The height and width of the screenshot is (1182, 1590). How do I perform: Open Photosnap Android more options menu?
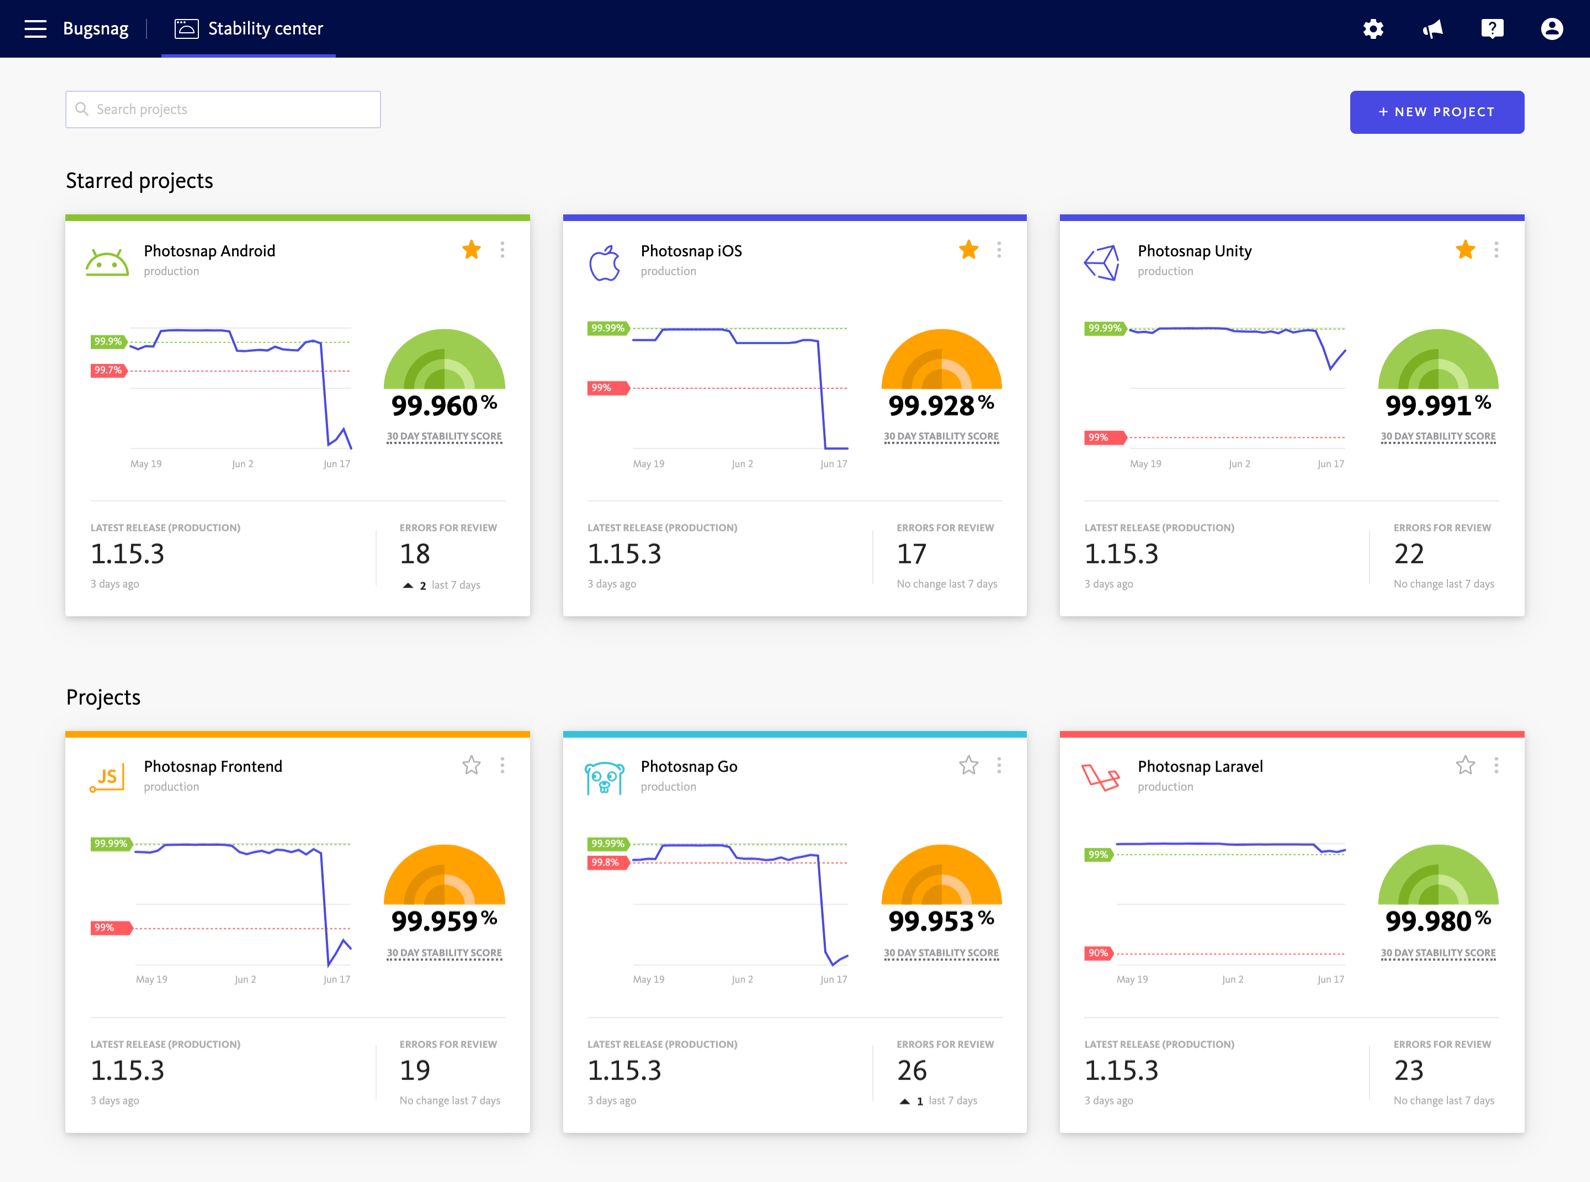point(502,250)
